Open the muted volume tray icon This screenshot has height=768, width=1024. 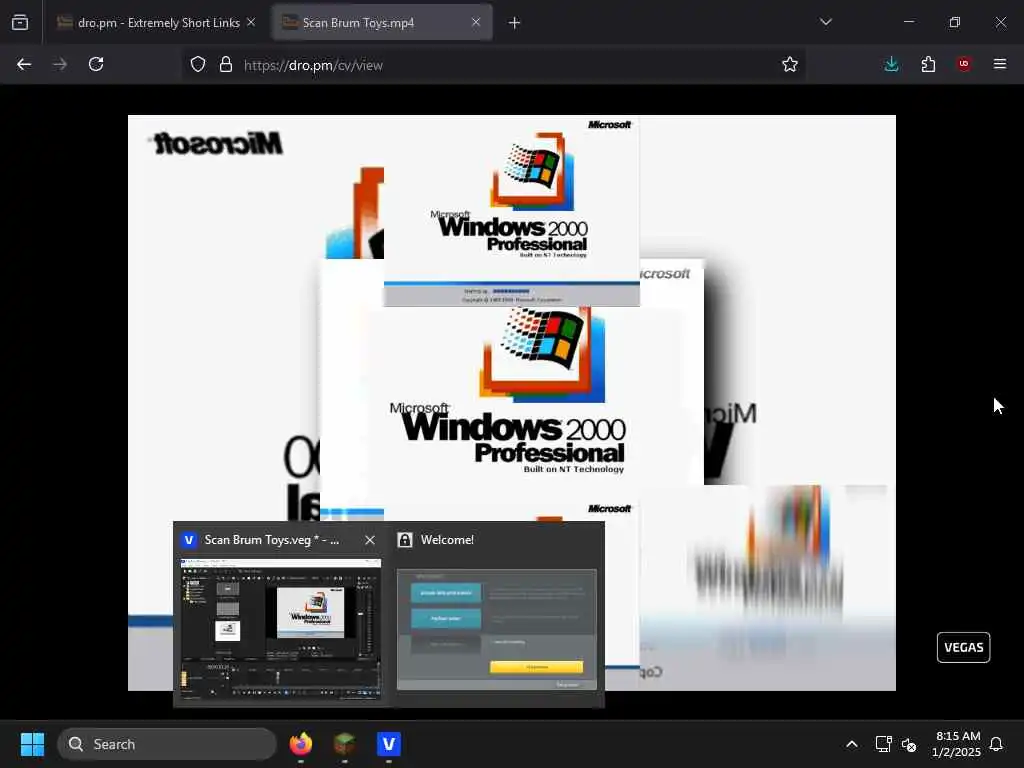[x=908, y=744]
